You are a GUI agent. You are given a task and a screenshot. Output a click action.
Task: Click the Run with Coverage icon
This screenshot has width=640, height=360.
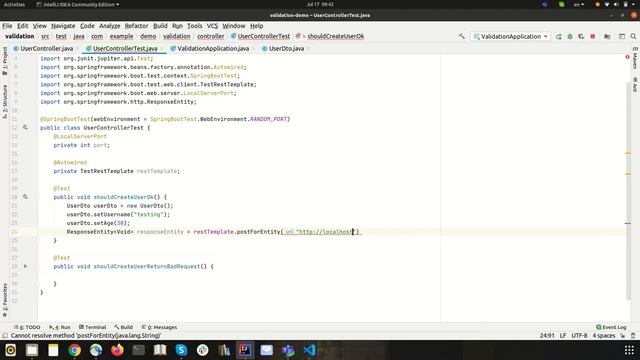coord(581,36)
